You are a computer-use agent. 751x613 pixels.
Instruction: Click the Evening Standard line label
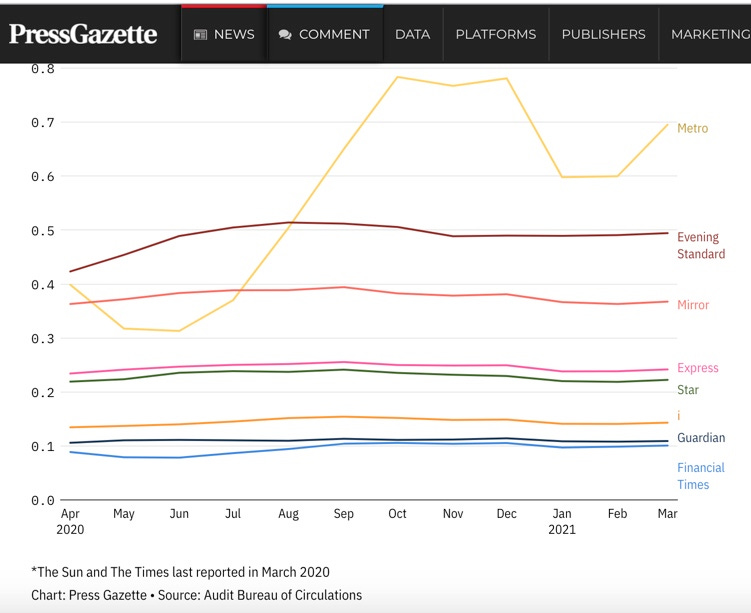pos(701,246)
